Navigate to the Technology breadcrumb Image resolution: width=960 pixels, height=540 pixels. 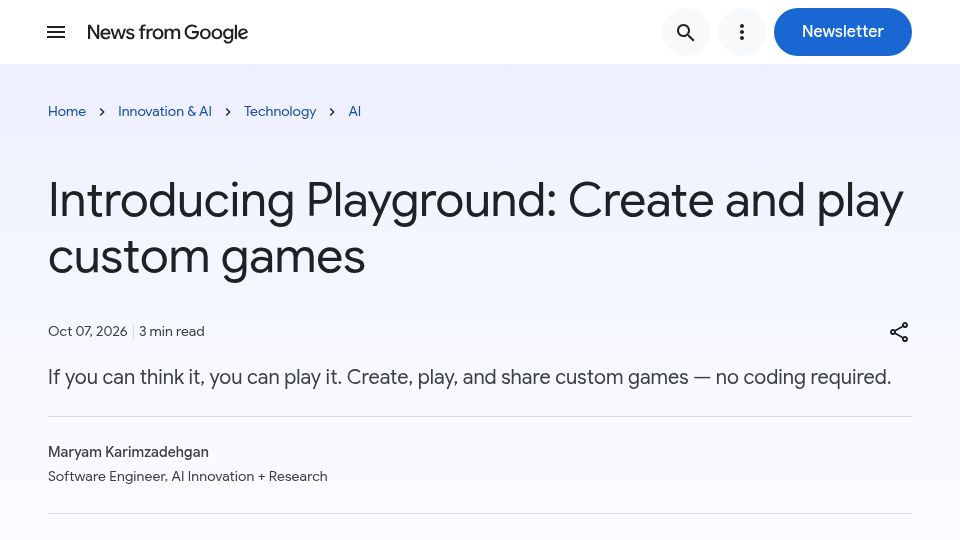[280, 111]
